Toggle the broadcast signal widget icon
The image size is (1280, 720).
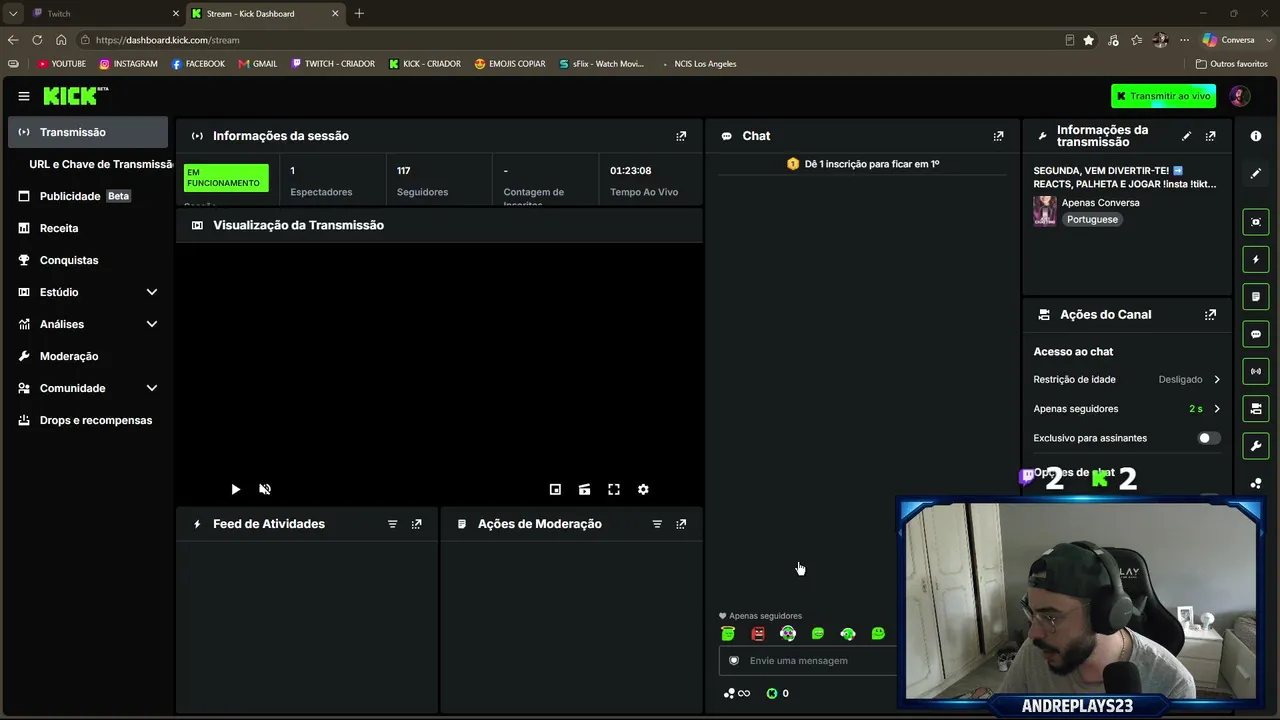tap(1256, 371)
